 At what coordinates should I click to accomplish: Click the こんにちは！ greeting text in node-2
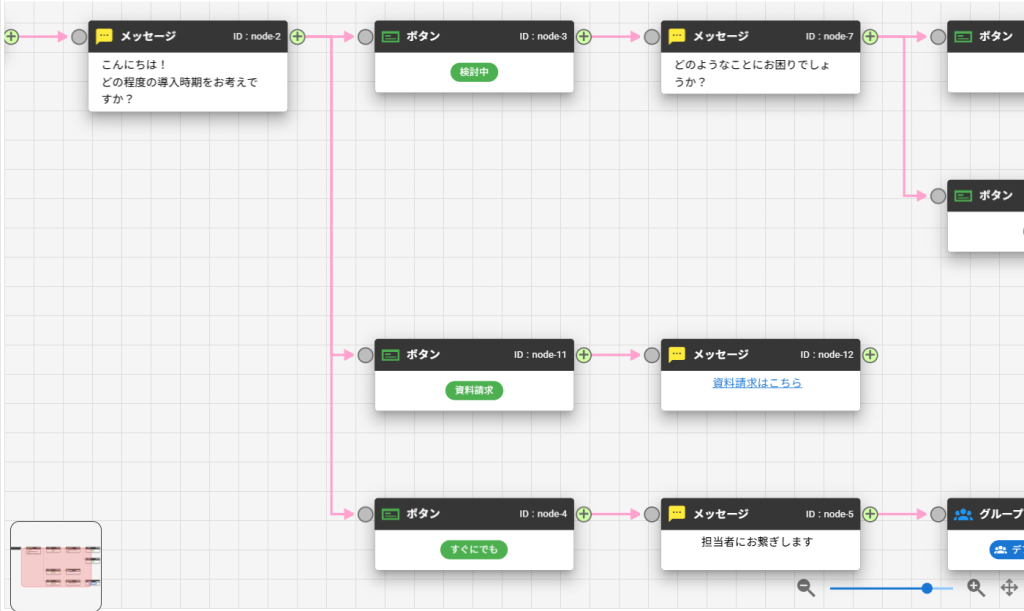click(x=135, y=65)
